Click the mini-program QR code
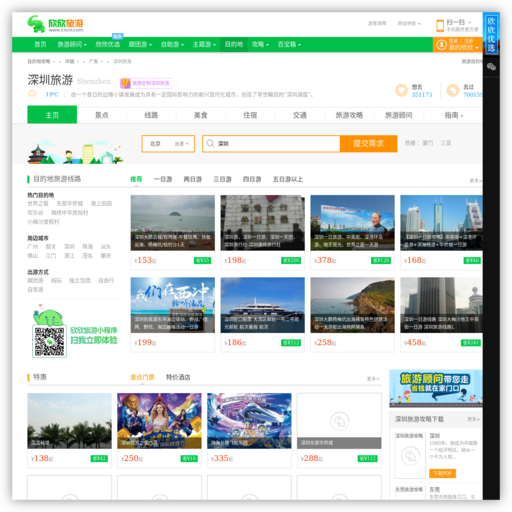Screen dimensions: 512x512 point(49,342)
